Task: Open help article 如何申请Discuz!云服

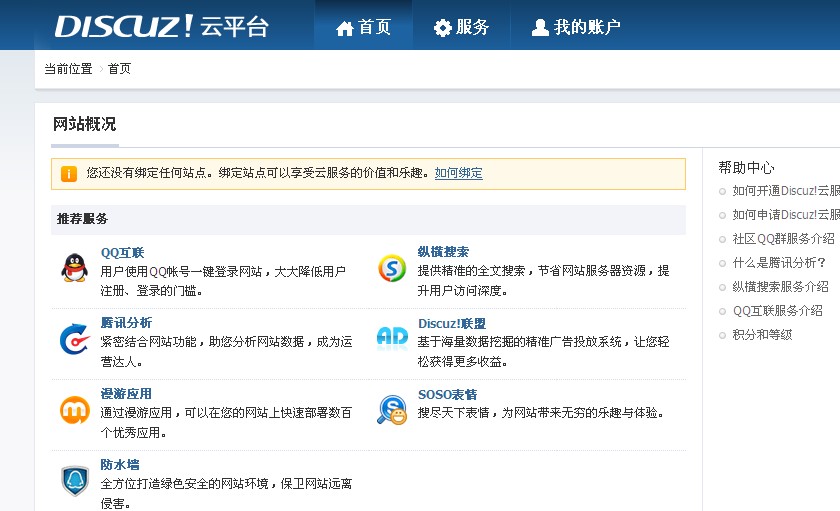Action: coord(786,215)
